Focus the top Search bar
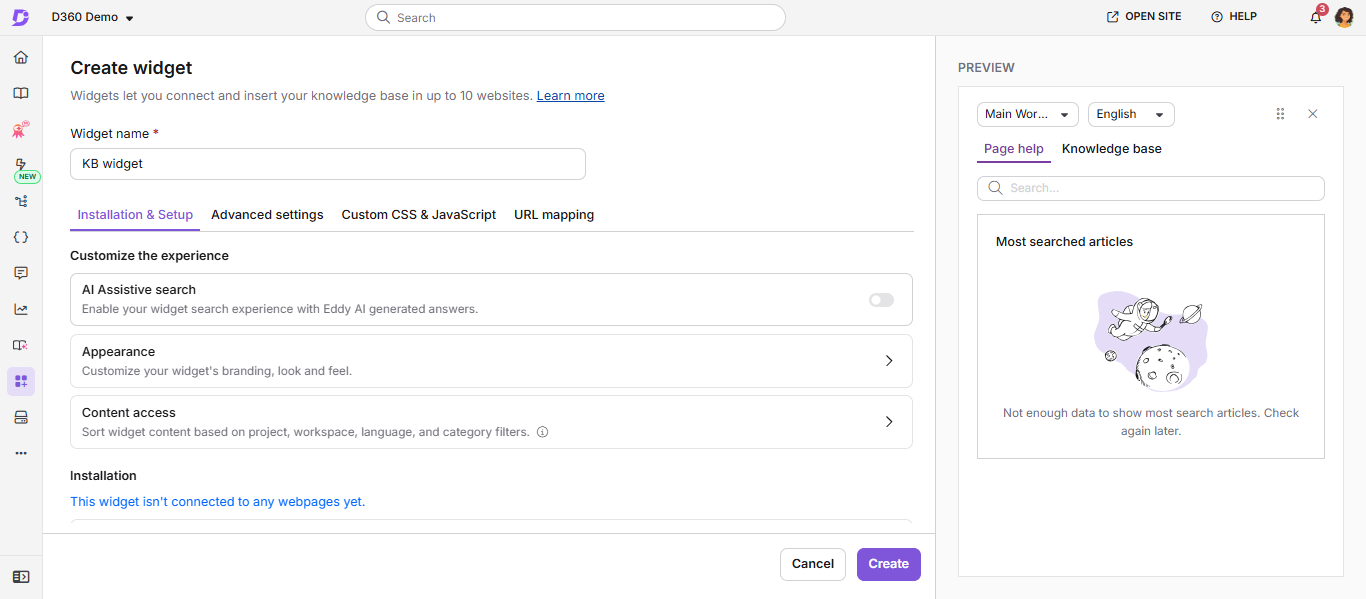Screen dimensions: 1366x599 tap(575, 17)
